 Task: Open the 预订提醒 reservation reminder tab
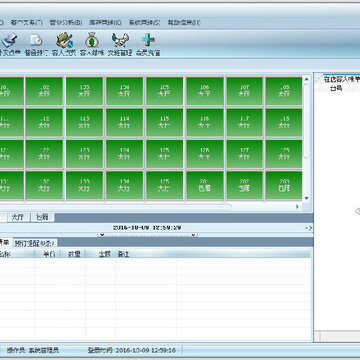(35, 243)
